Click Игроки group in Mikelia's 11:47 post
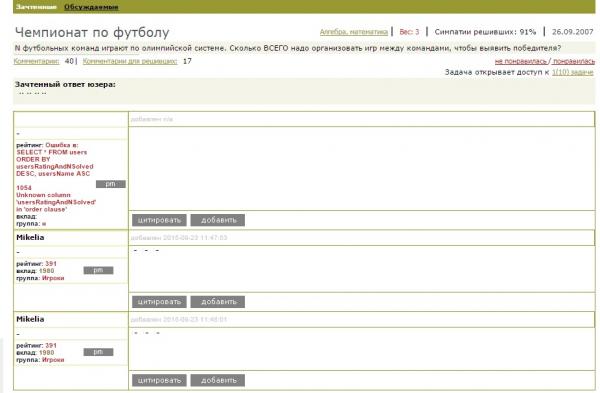 coord(53,278)
